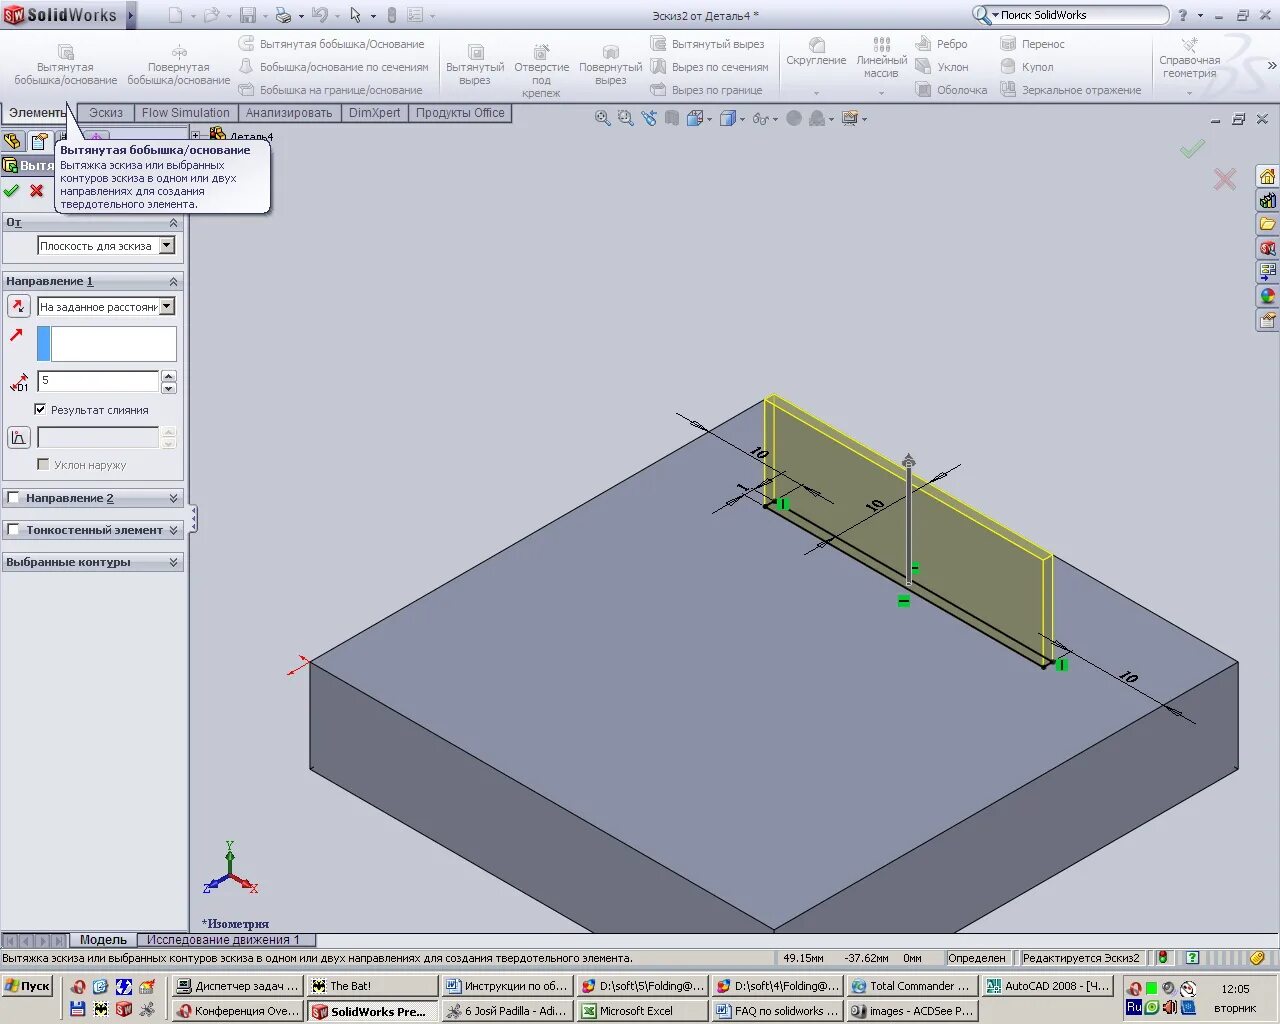Viewport: 1280px width, 1024px height.
Task: Expand the Деталь4 flyout tree node
Action: 196,135
